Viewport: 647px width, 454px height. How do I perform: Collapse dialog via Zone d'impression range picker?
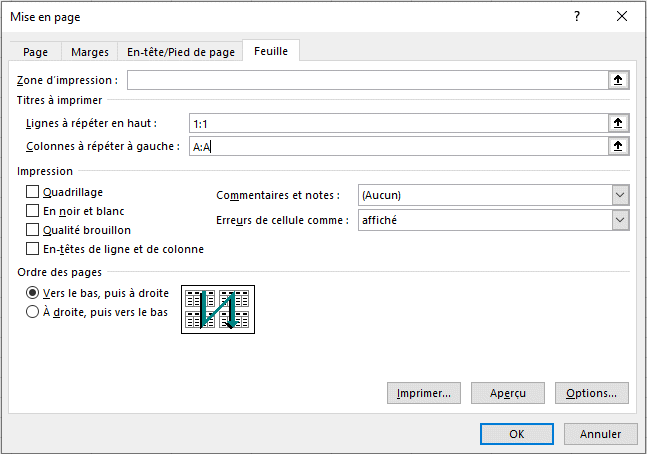[x=618, y=80]
